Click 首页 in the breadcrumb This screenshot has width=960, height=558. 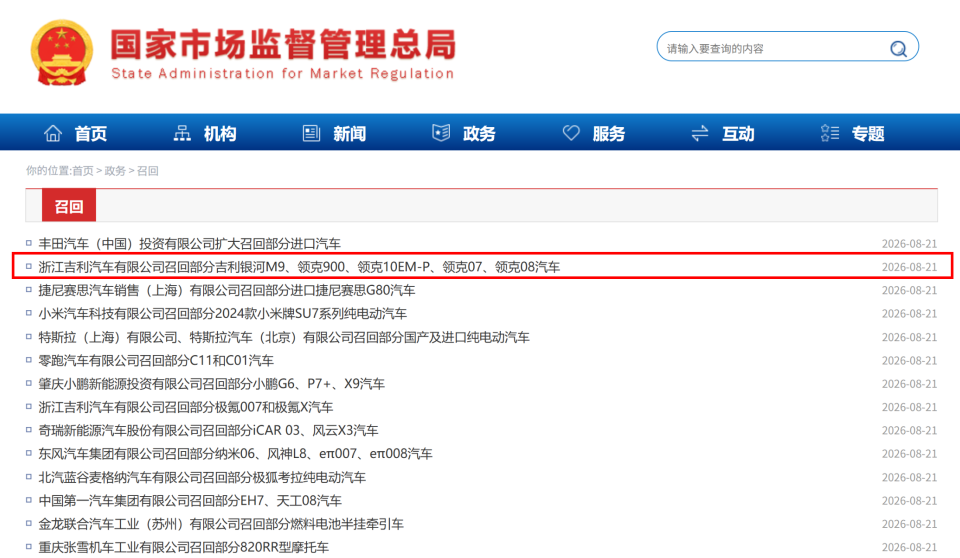[x=83, y=171]
